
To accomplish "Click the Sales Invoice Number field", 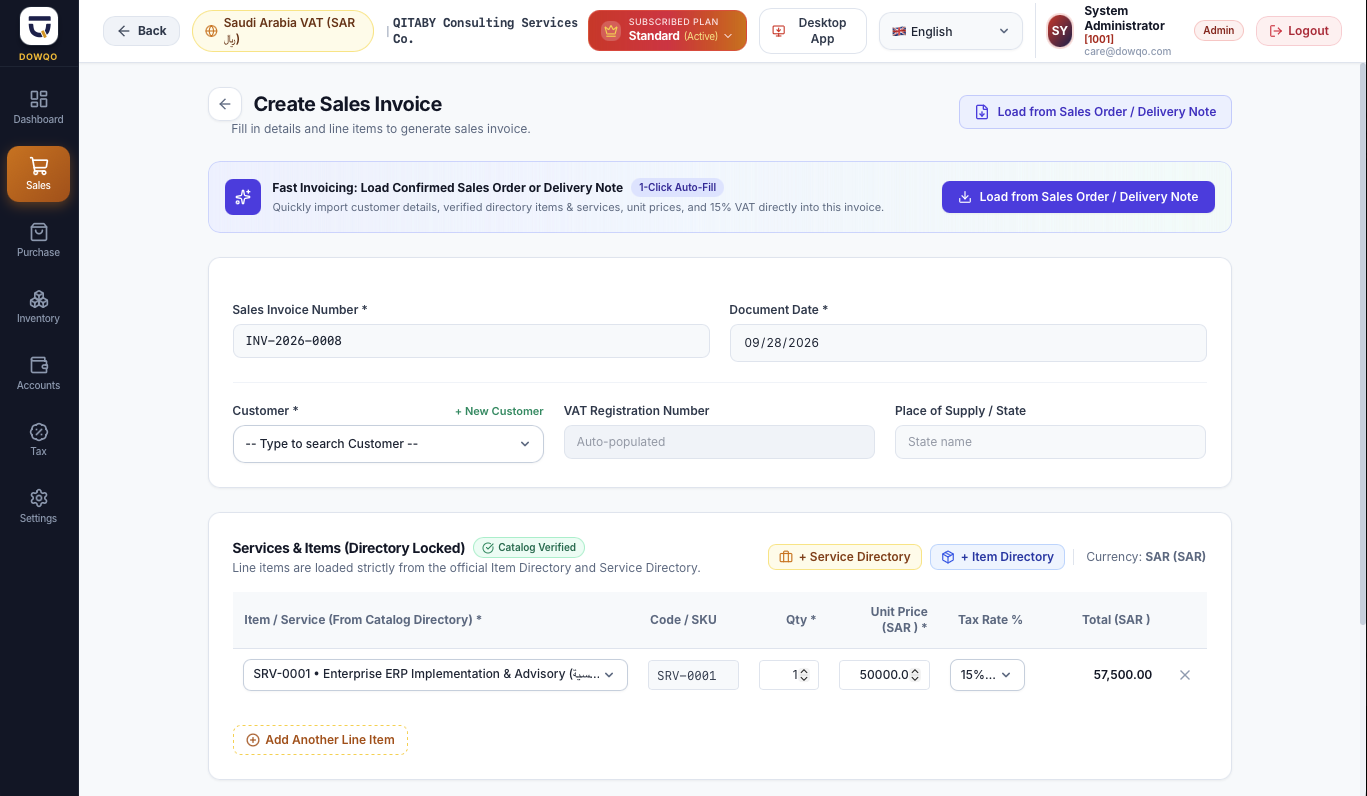I will [x=471, y=341].
